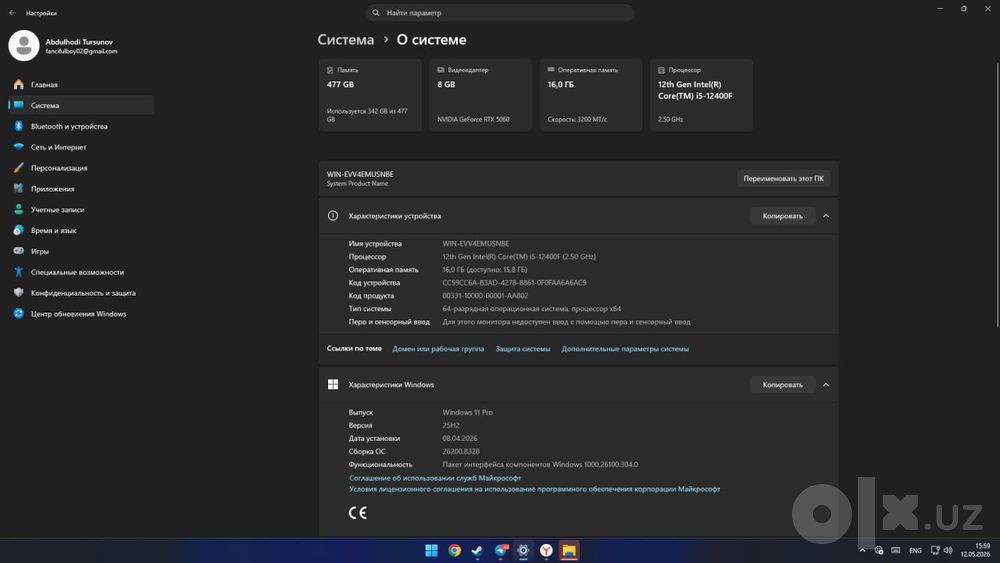Click the Процессор specification row value
Image resolution: width=1000 pixels, height=563 pixels.
518,256
